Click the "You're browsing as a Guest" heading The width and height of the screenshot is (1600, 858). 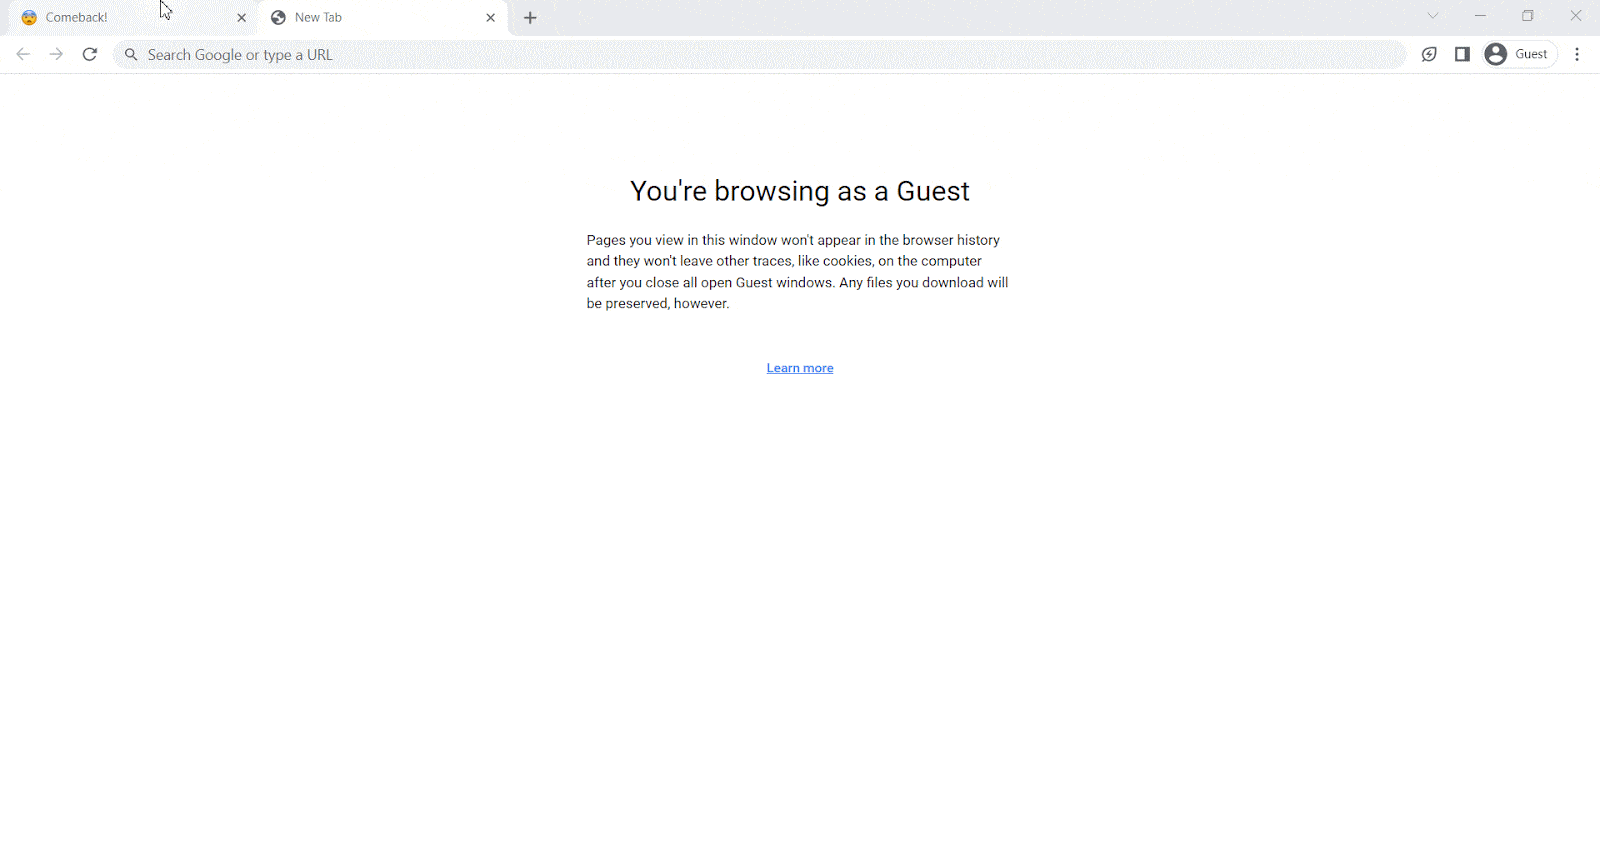coord(800,191)
